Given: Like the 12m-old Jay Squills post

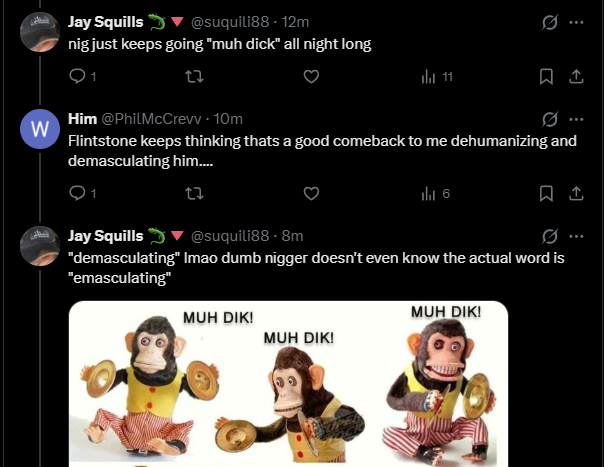Looking at the screenshot, I should point(311,76).
